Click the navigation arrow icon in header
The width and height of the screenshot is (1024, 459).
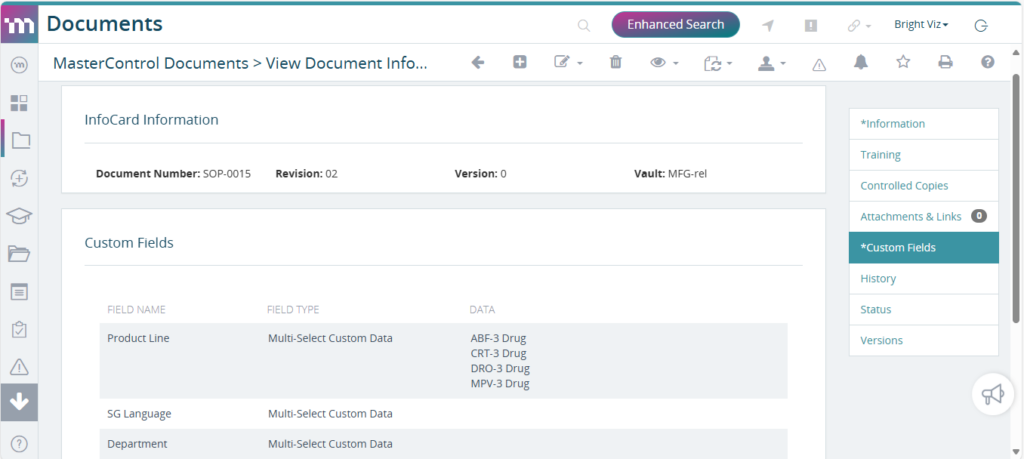(769, 25)
